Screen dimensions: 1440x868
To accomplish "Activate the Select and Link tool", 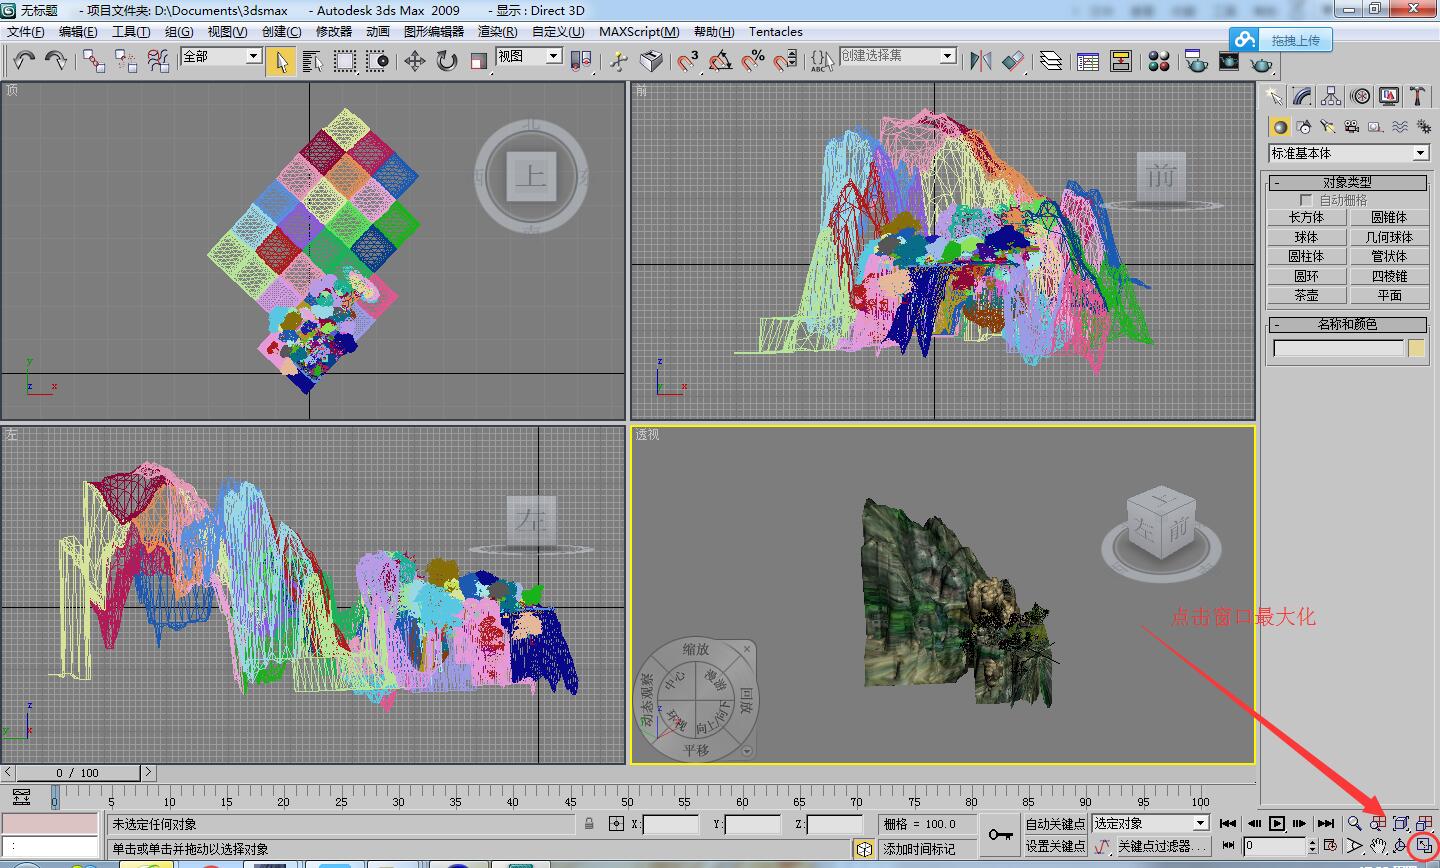I will pyautogui.click(x=94, y=61).
